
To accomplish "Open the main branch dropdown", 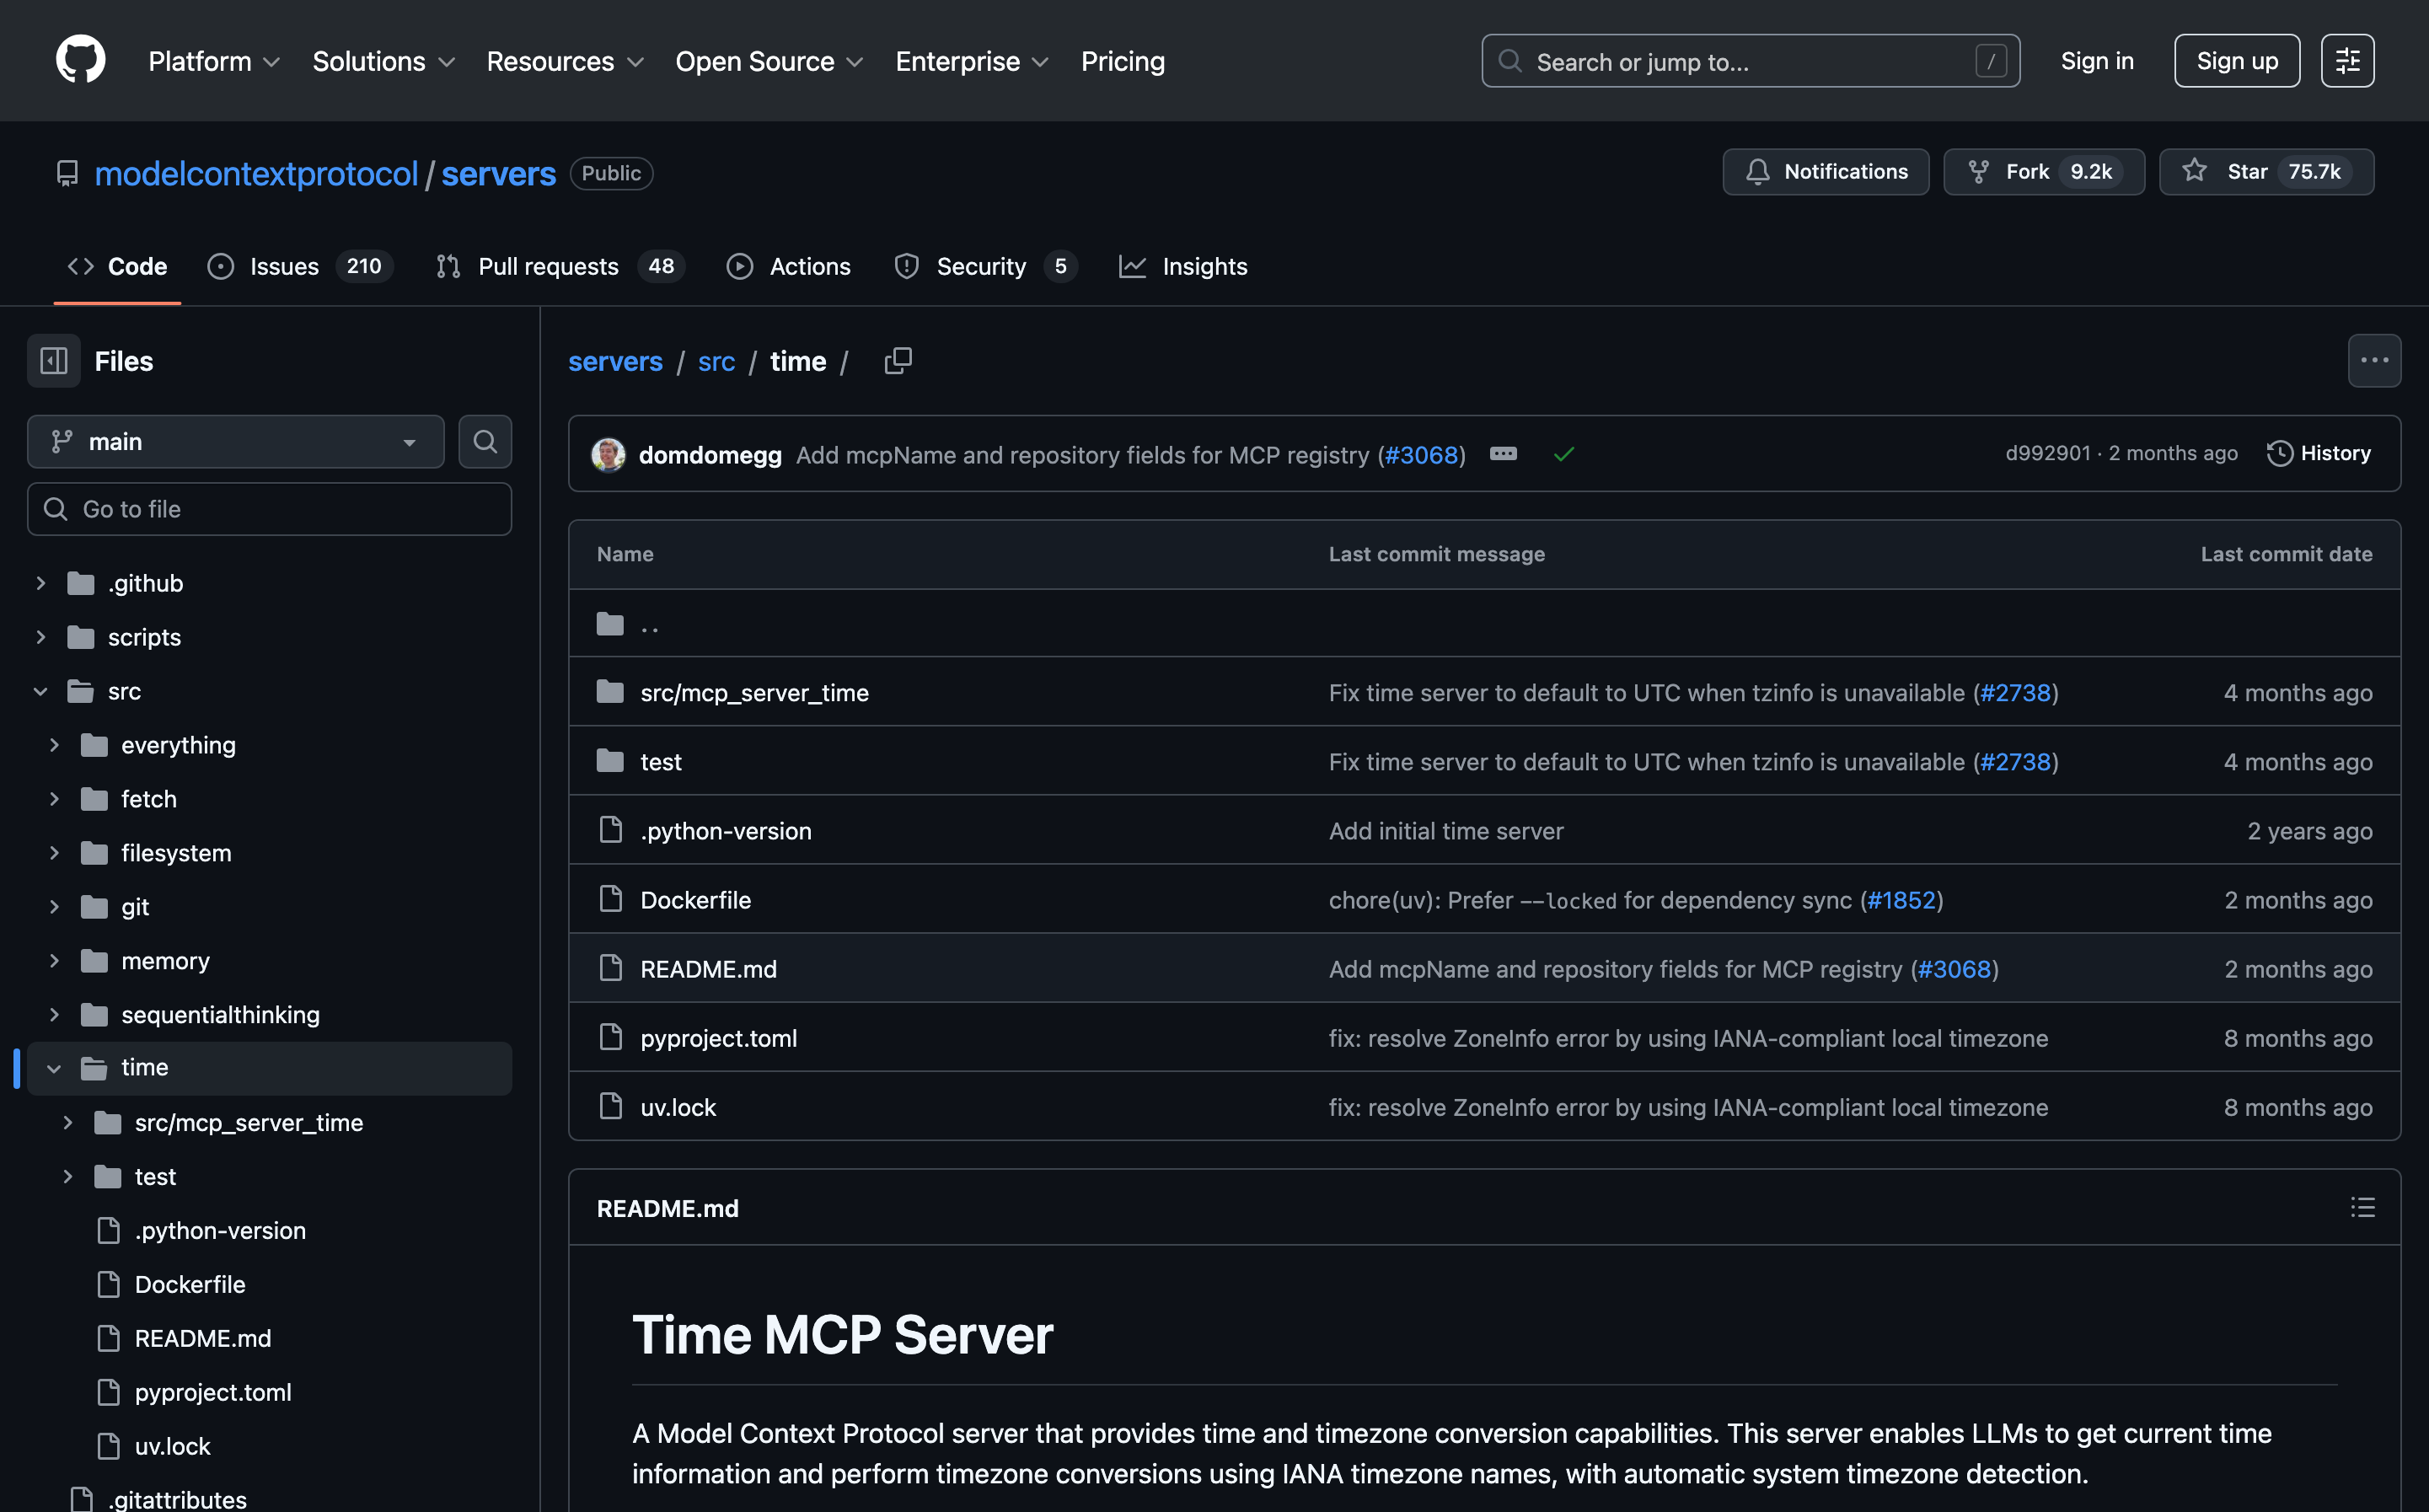I will pos(236,442).
